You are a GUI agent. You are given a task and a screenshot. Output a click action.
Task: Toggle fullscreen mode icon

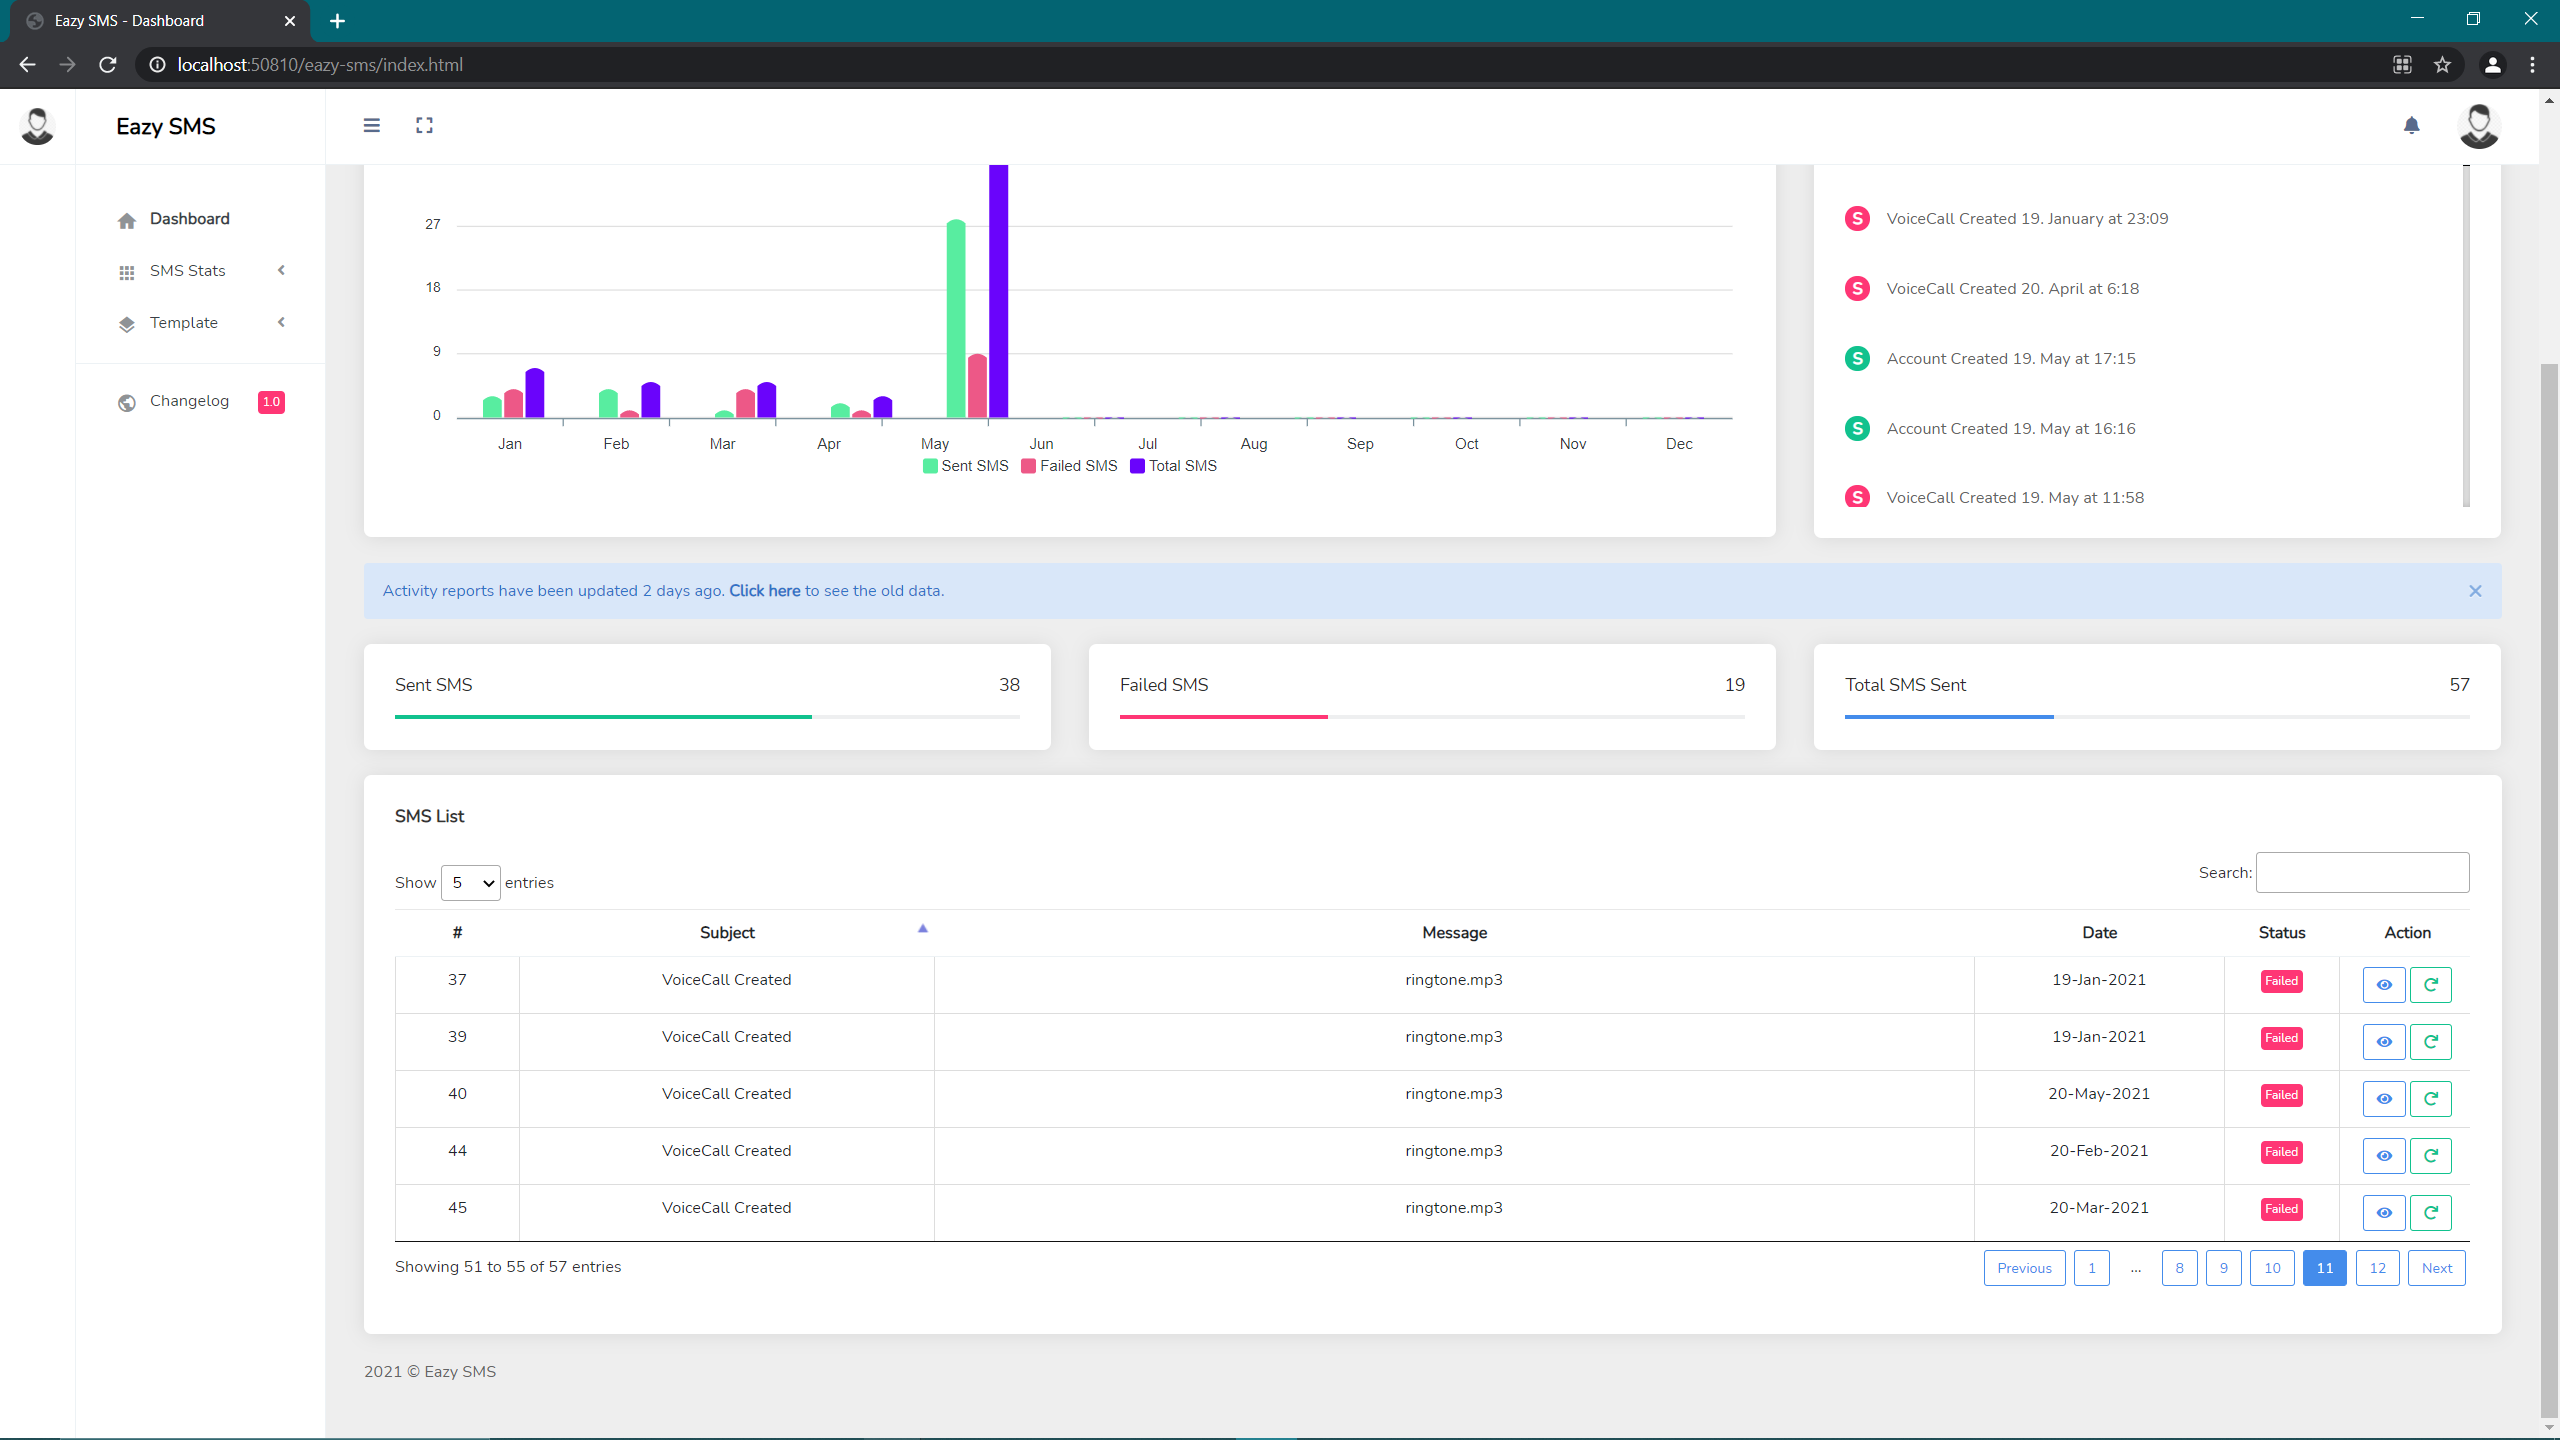424,125
